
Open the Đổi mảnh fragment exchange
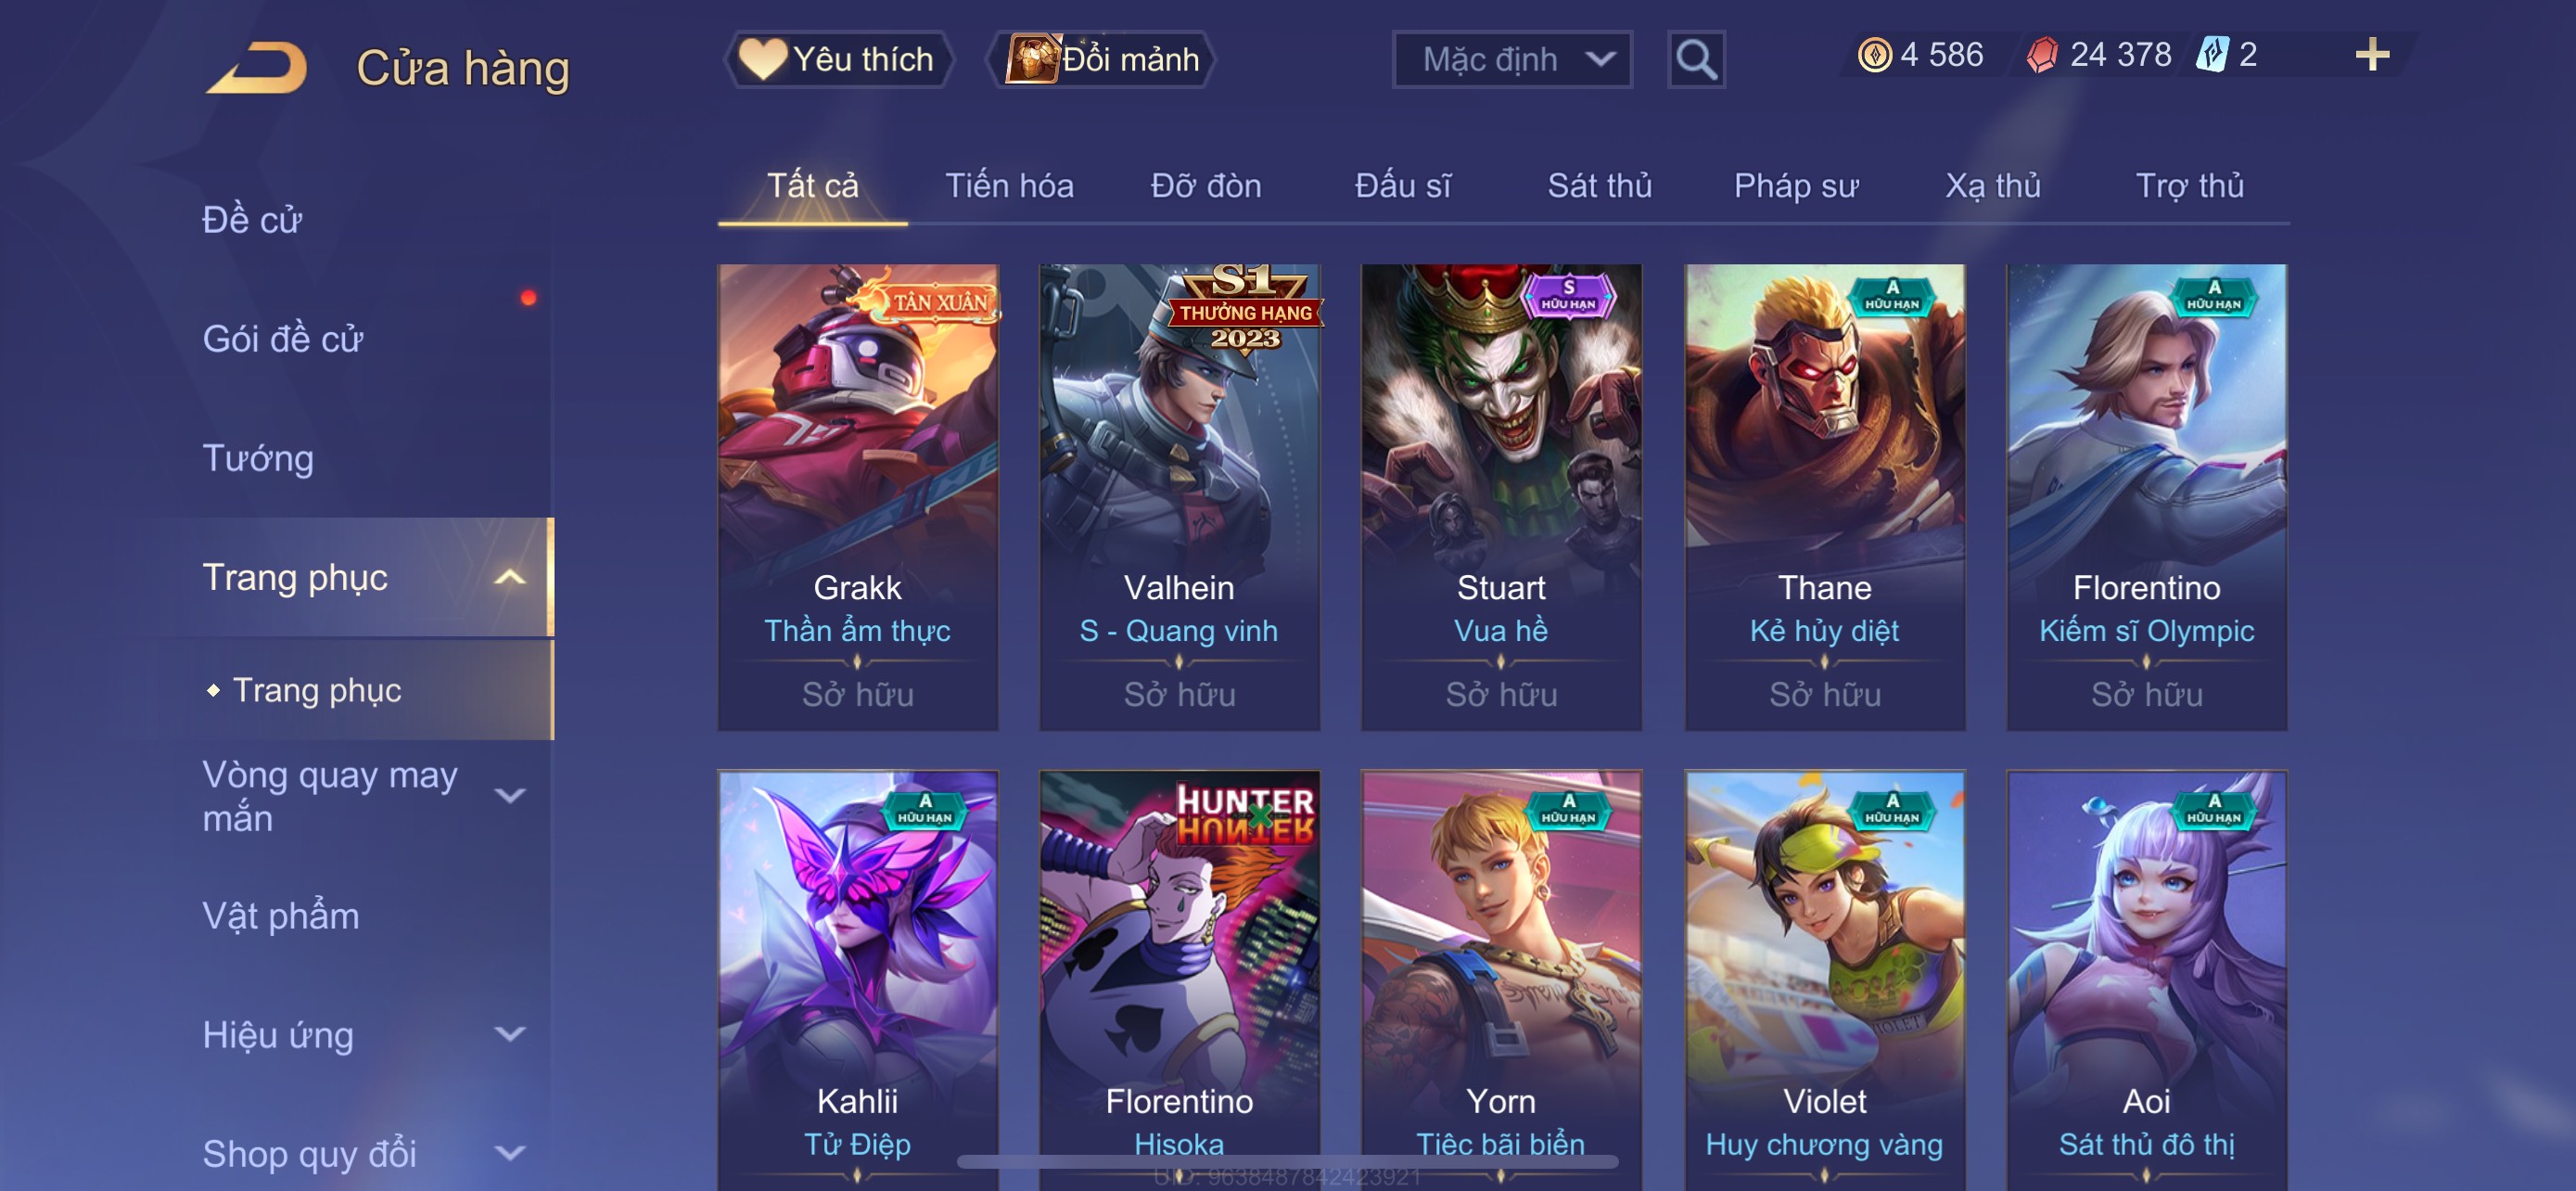(x=1103, y=59)
